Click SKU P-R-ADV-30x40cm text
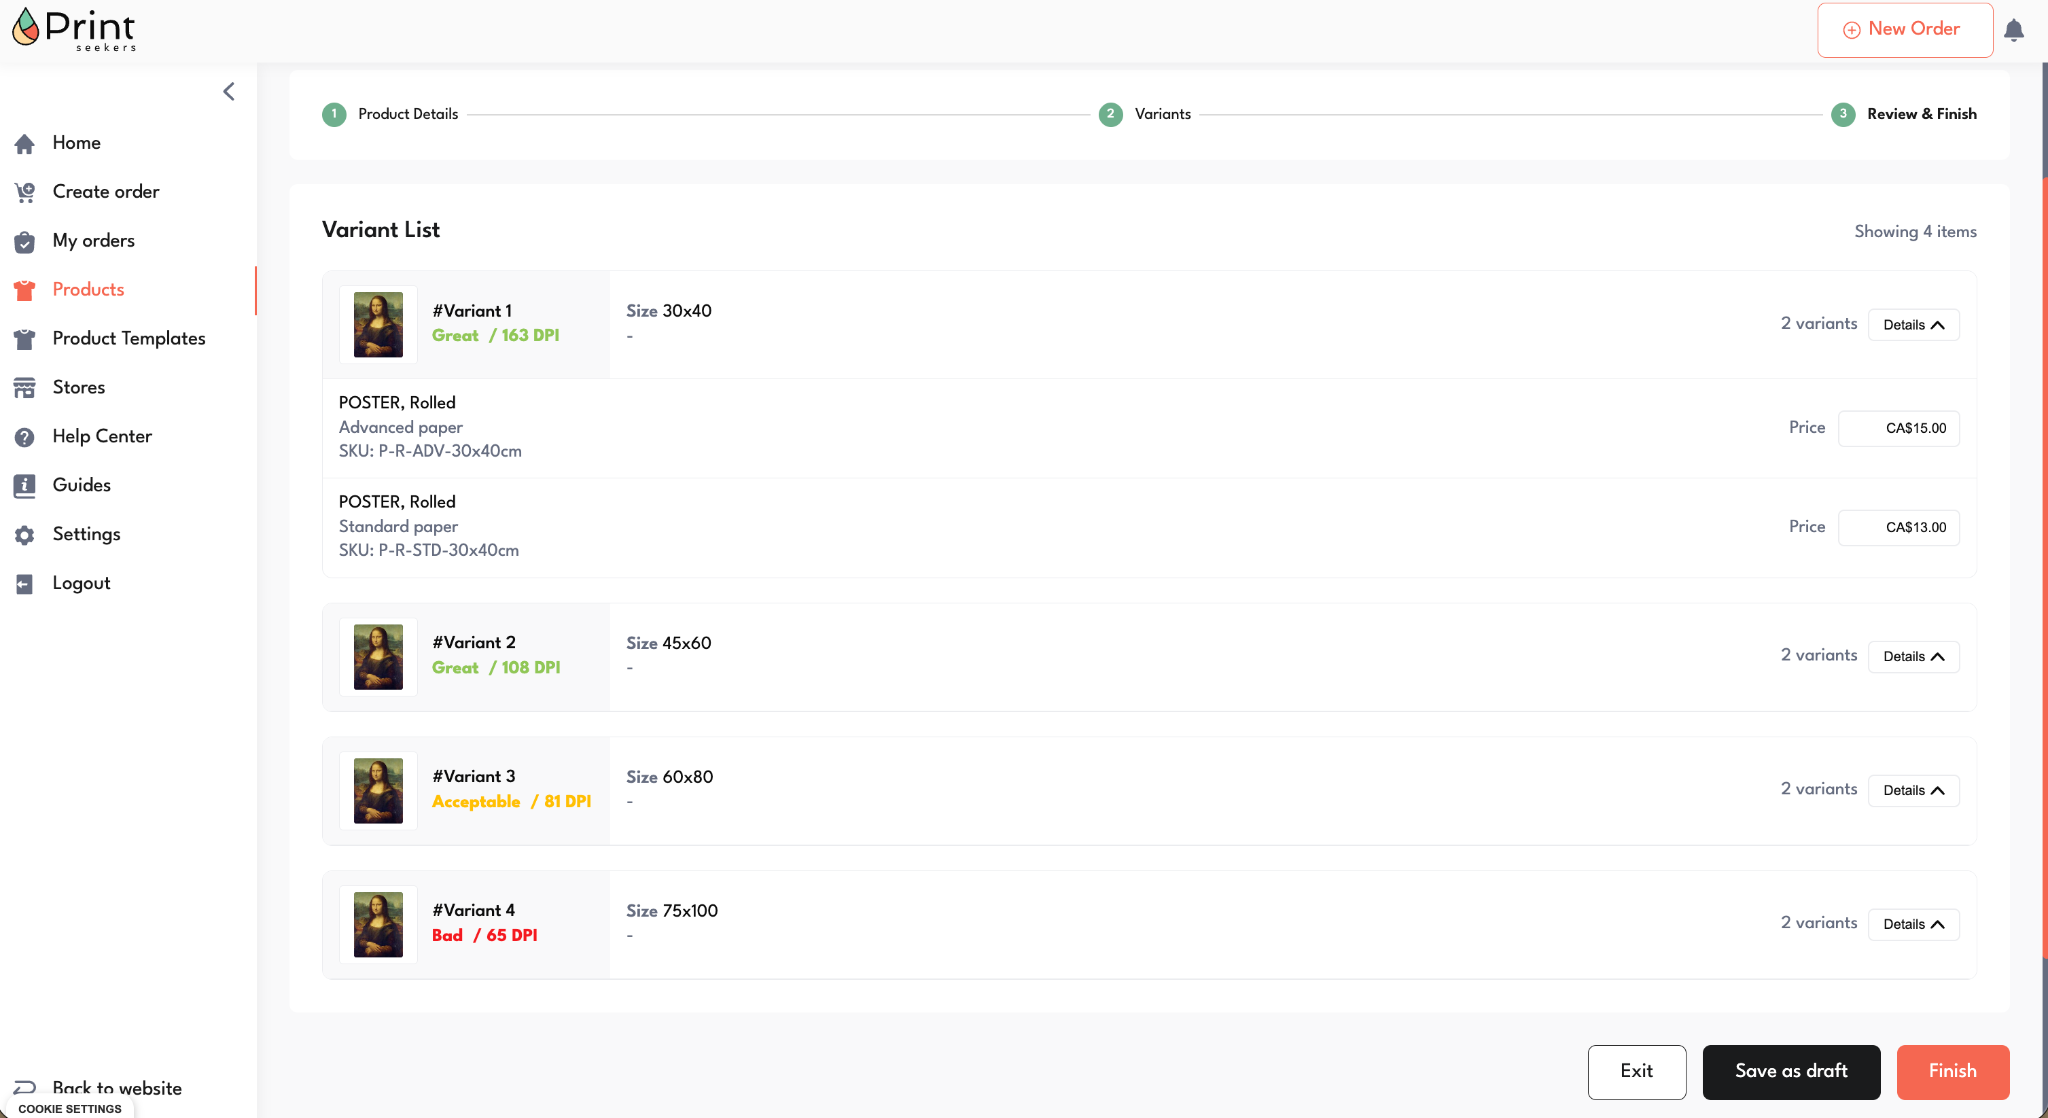This screenshot has height=1118, width=2048. tap(430, 451)
